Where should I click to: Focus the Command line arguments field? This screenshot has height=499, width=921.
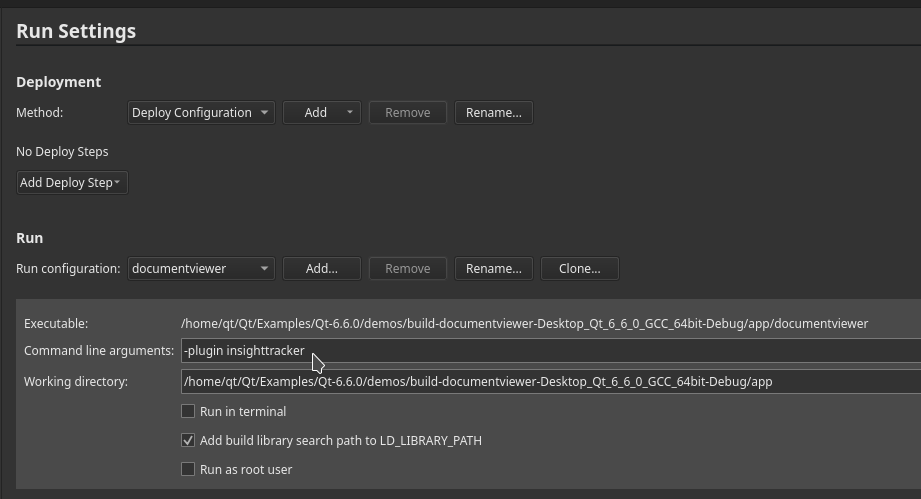tap(600, 351)
